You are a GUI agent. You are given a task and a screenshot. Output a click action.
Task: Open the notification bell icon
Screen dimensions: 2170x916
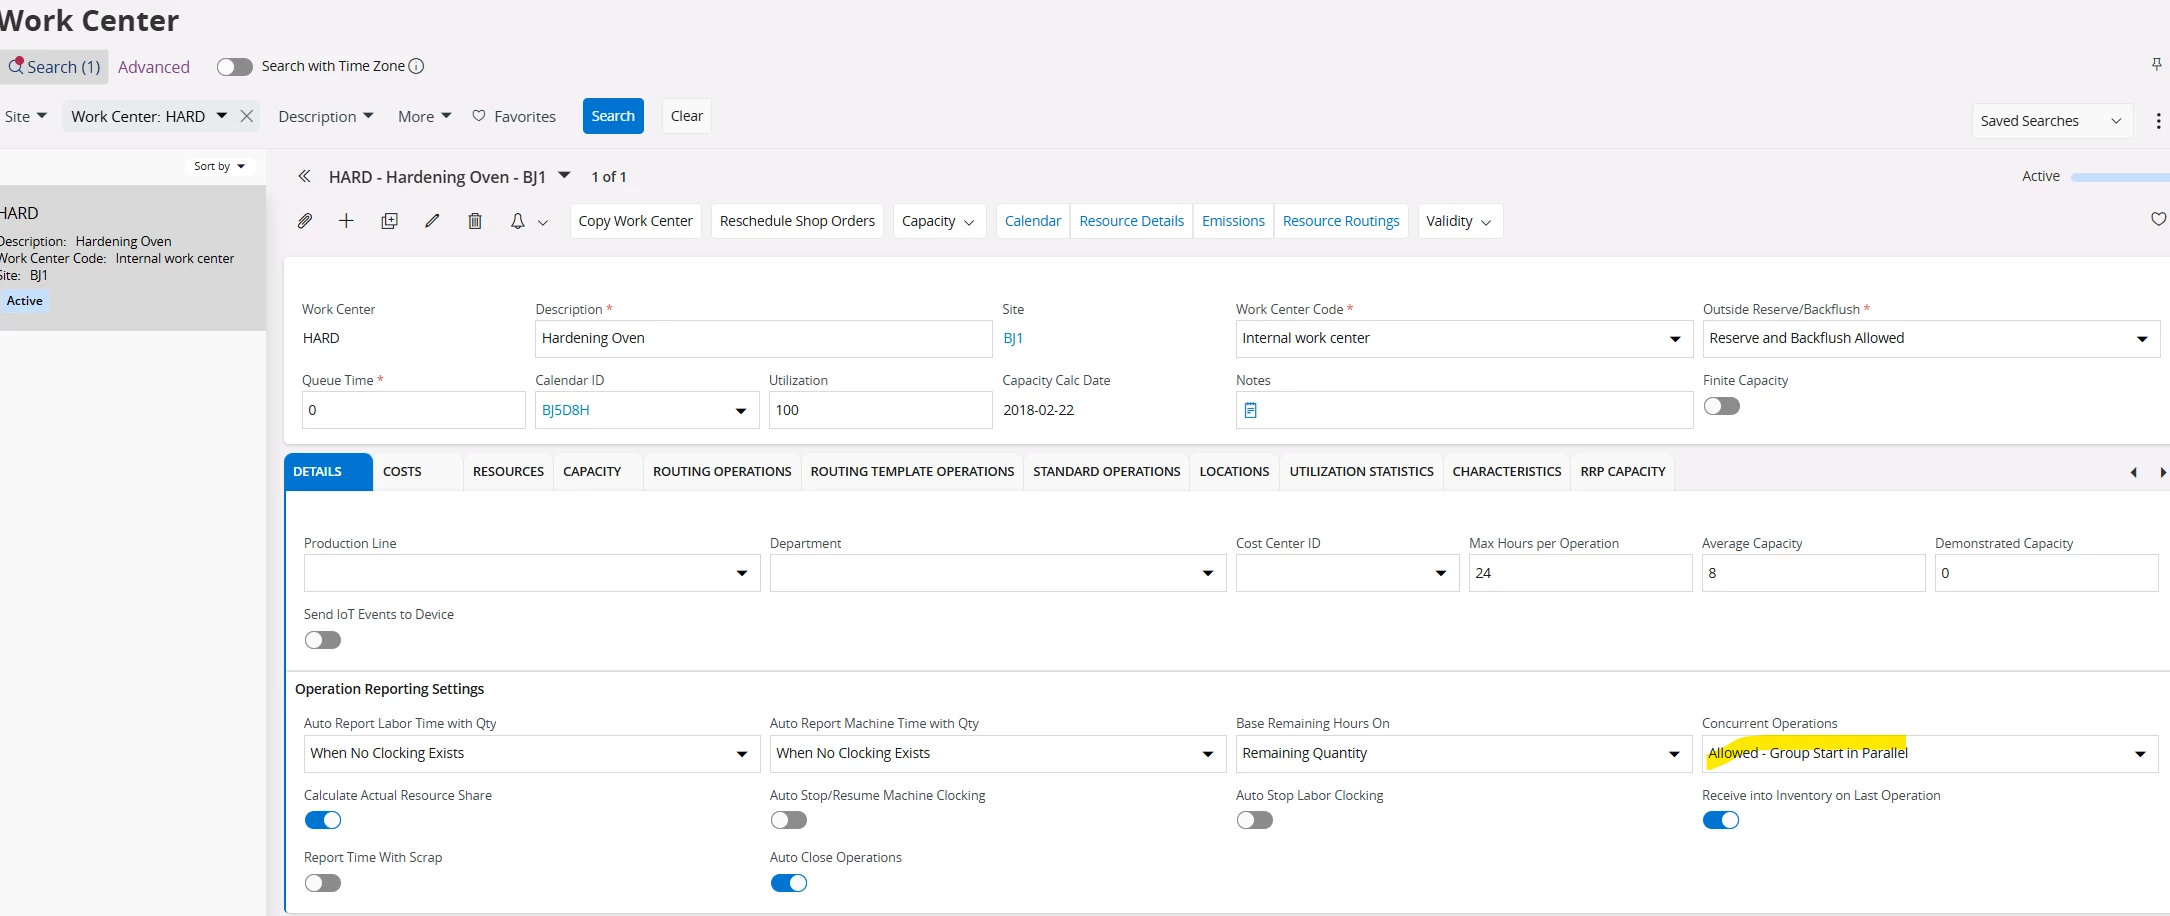click(x=517, y=221)
